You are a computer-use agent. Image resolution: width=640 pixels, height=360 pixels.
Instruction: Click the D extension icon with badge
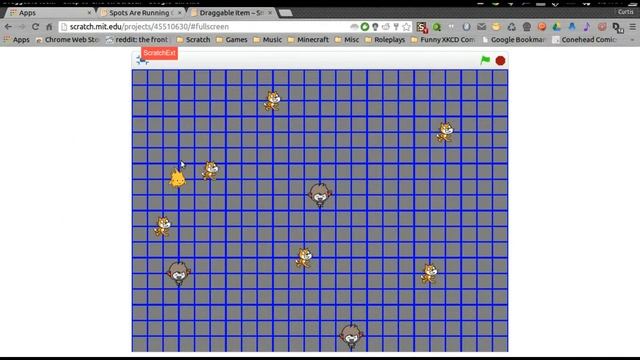click(618, 28)
